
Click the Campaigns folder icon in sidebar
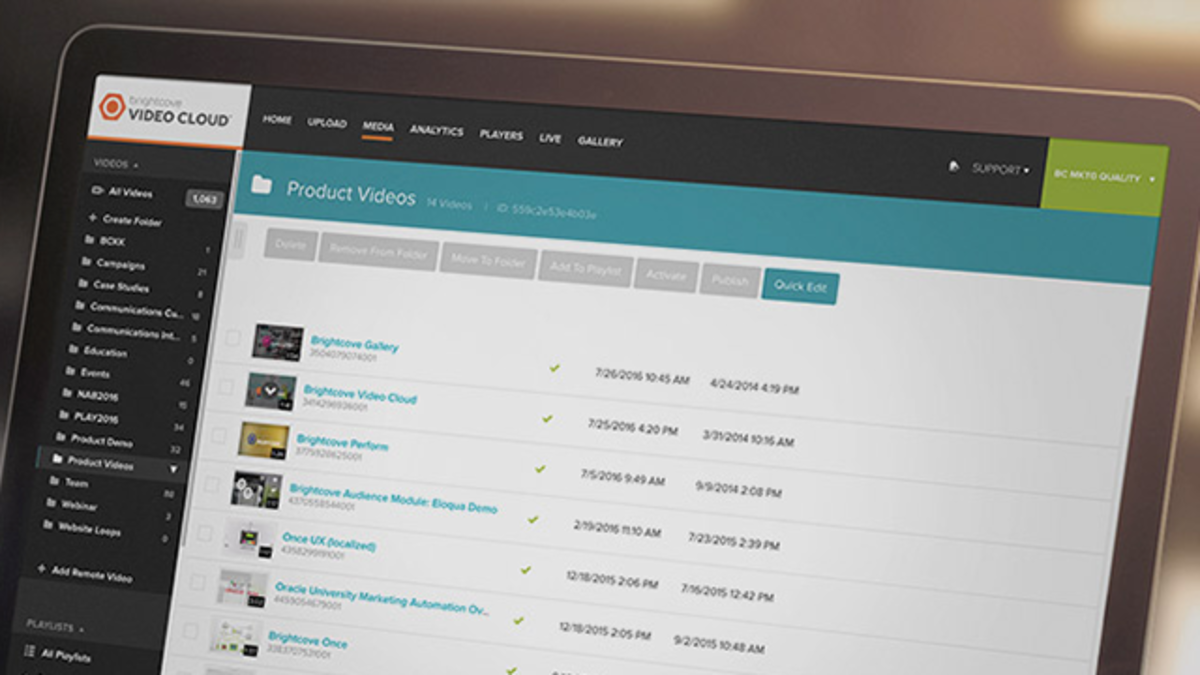[85, 263]
